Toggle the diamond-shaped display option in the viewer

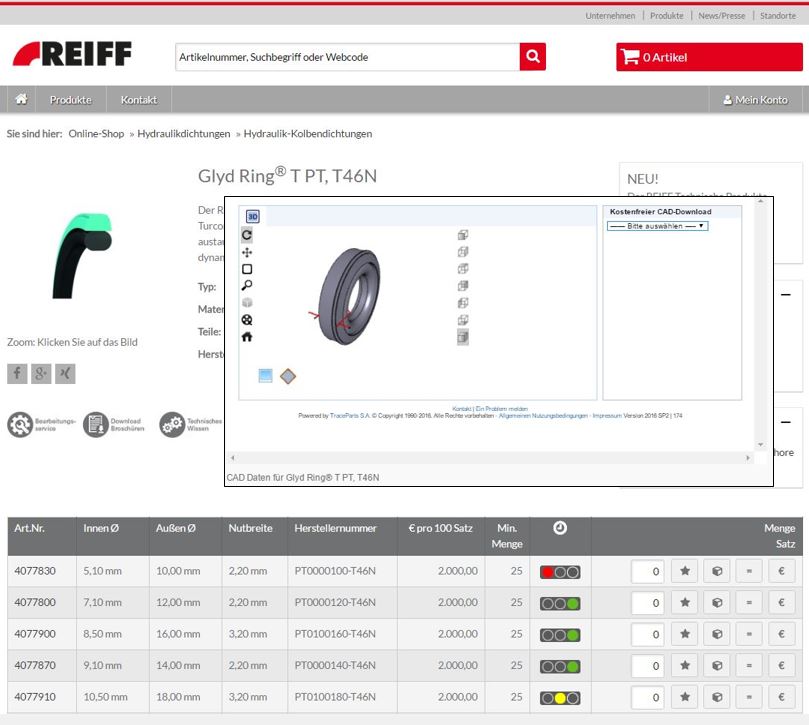click(288, 376)
